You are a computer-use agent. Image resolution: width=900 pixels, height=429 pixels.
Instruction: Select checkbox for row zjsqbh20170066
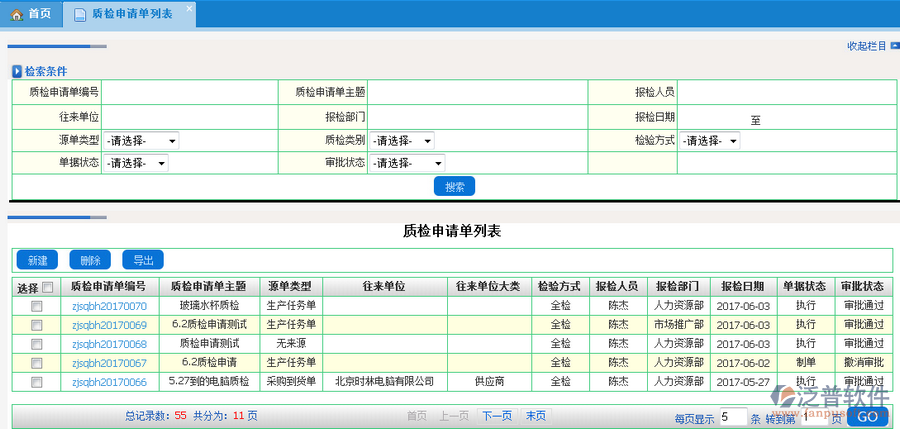click(x=37, y=382)
